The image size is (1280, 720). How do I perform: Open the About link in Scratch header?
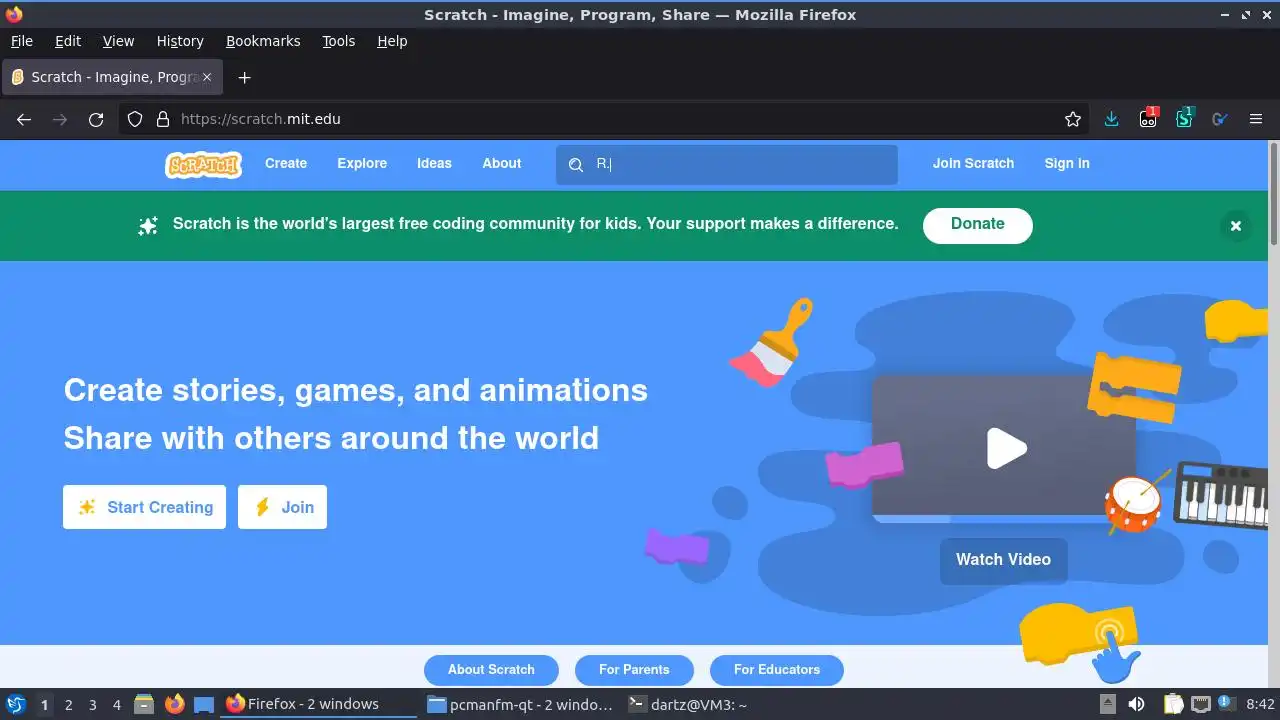pyautogui.click(x=502, y=163)
